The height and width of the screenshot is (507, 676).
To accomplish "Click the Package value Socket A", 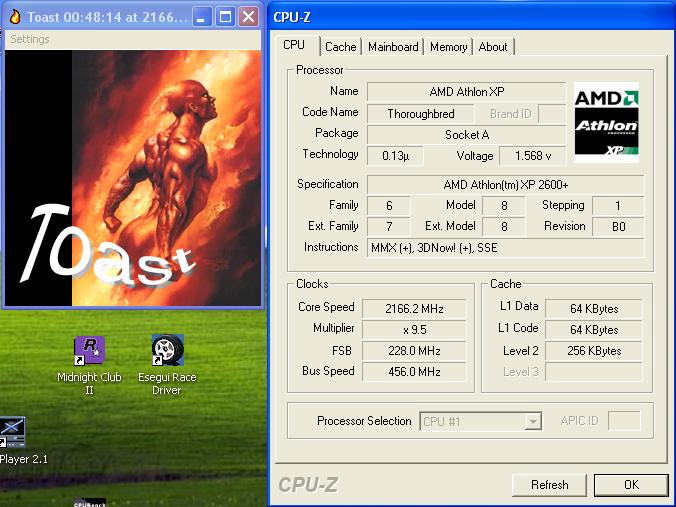I will (466, 135).
